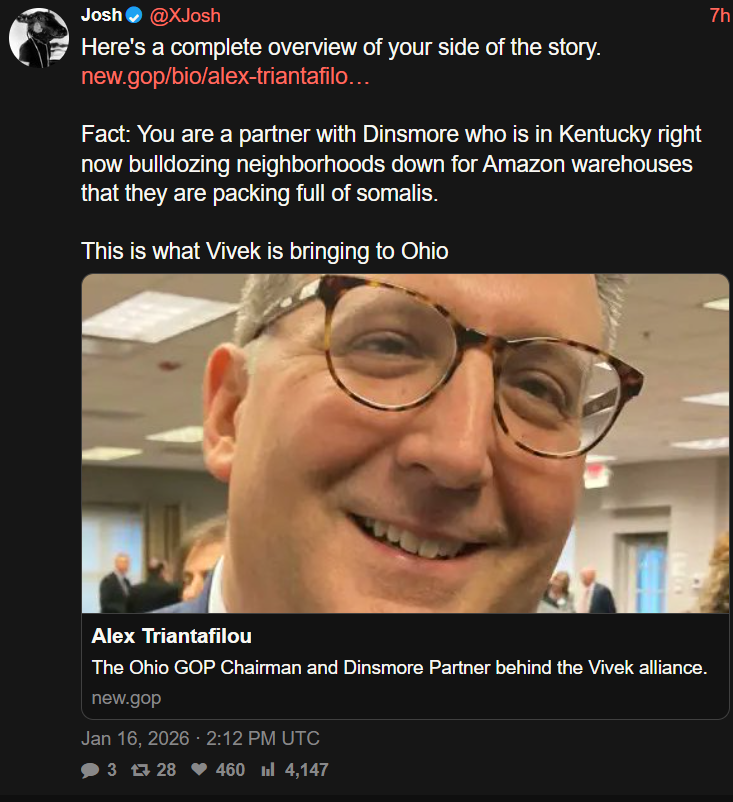Image resolution: width=733 pixels, height=802 pixels.
Task: Click the retweet arrows icon
Action: point(140,770)
